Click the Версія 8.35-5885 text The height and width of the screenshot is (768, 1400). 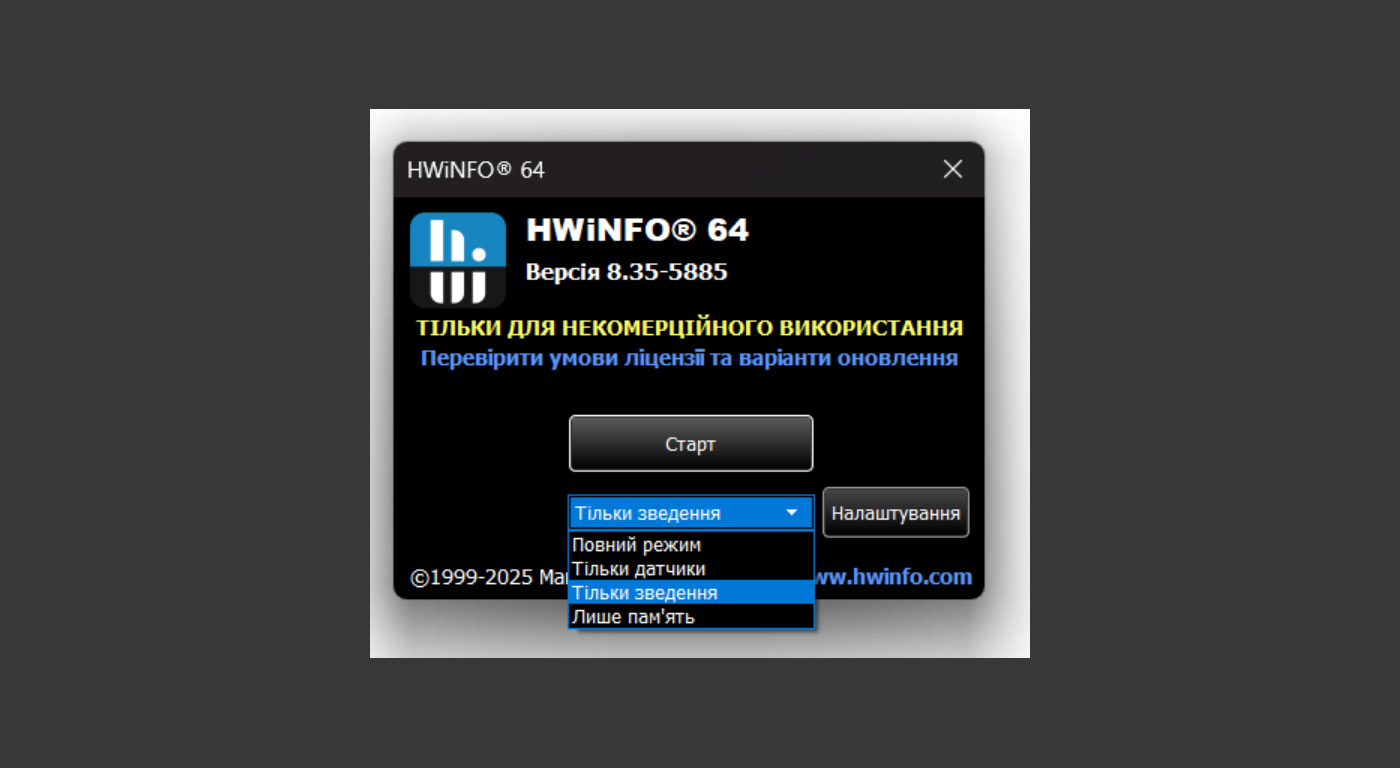(x=627, y=272)
